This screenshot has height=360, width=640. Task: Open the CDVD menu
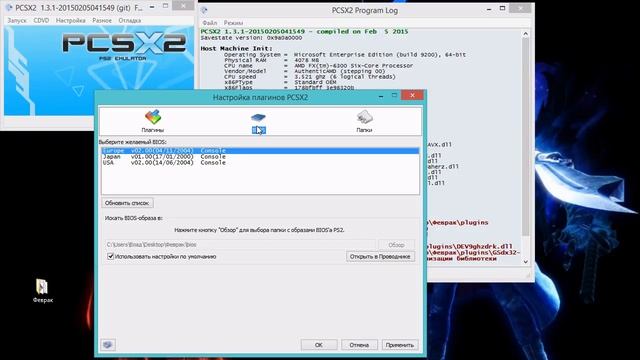coord(41,20)
